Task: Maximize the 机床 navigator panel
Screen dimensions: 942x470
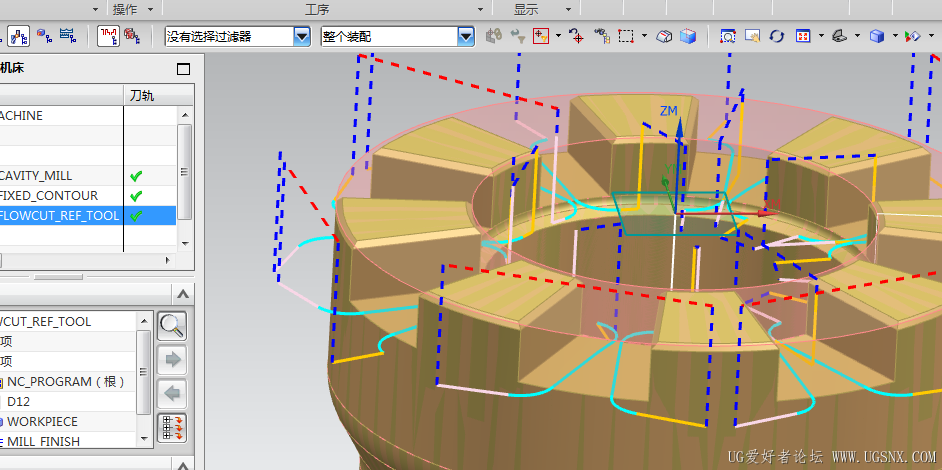Action: point(183,69)
